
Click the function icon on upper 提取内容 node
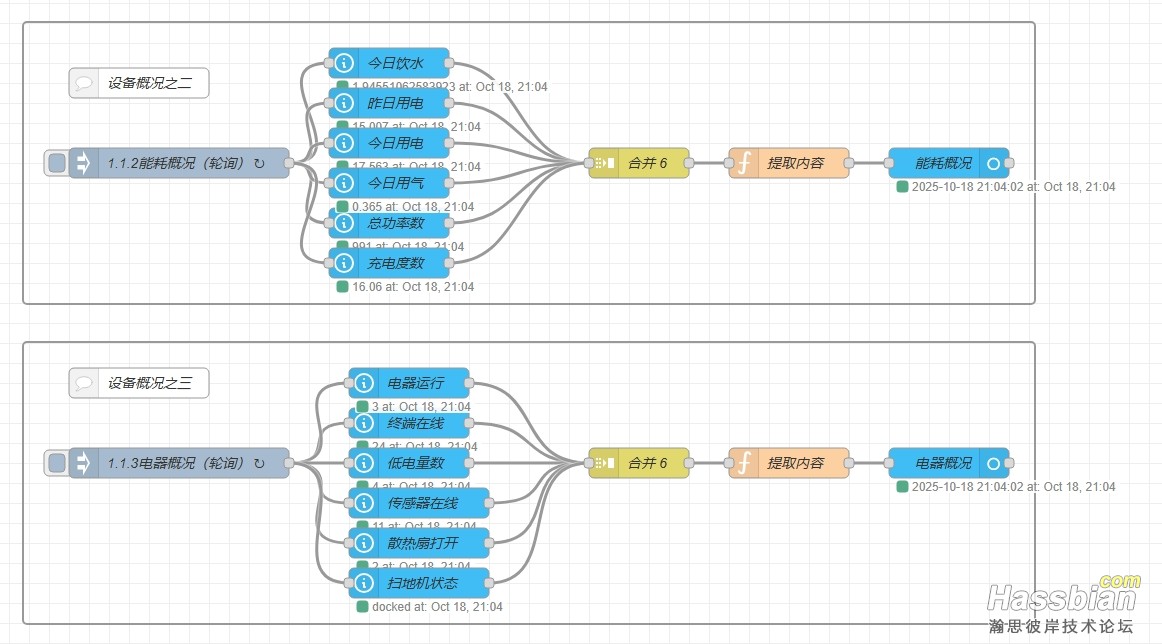point(743,163)
